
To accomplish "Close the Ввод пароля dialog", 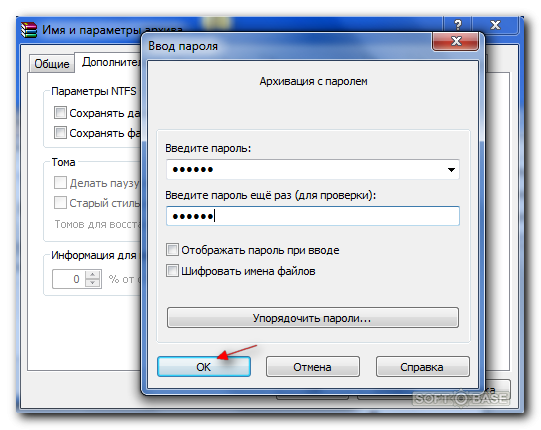I will (456, 41).
